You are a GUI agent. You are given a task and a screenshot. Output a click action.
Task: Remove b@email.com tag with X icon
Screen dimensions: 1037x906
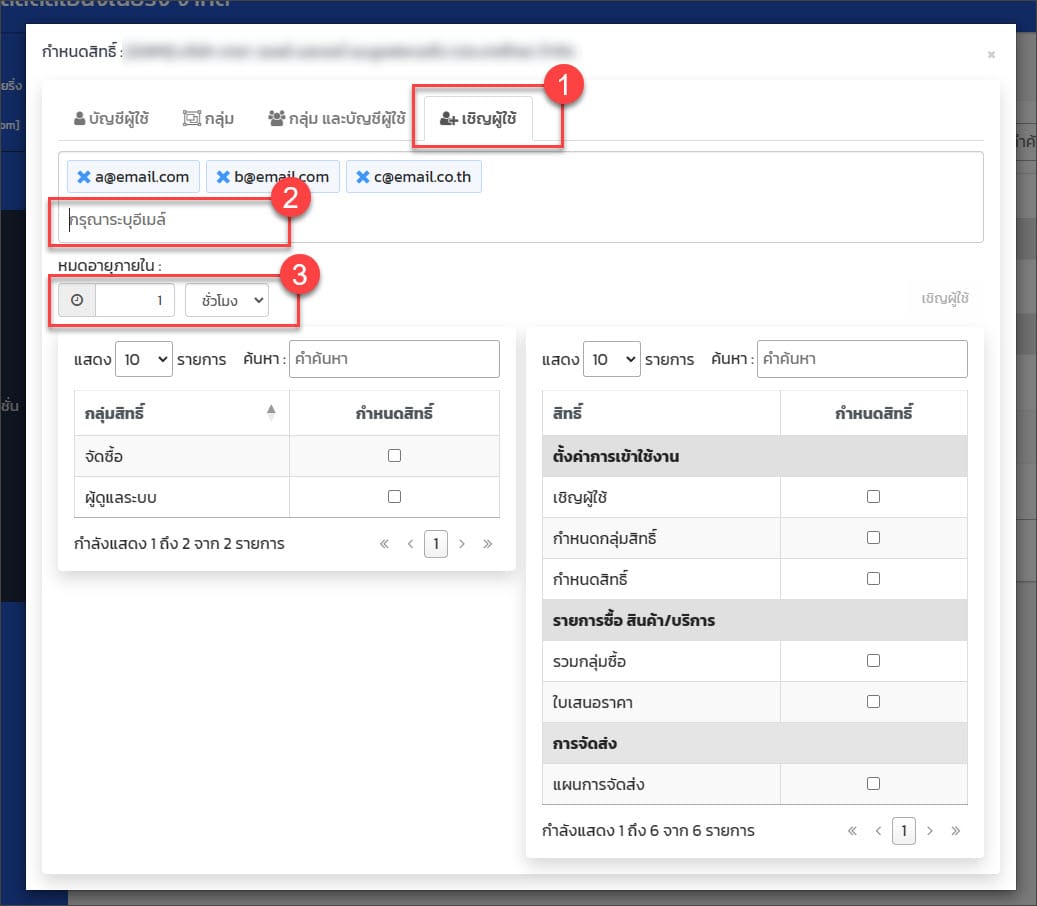click(x=223, y=177)
